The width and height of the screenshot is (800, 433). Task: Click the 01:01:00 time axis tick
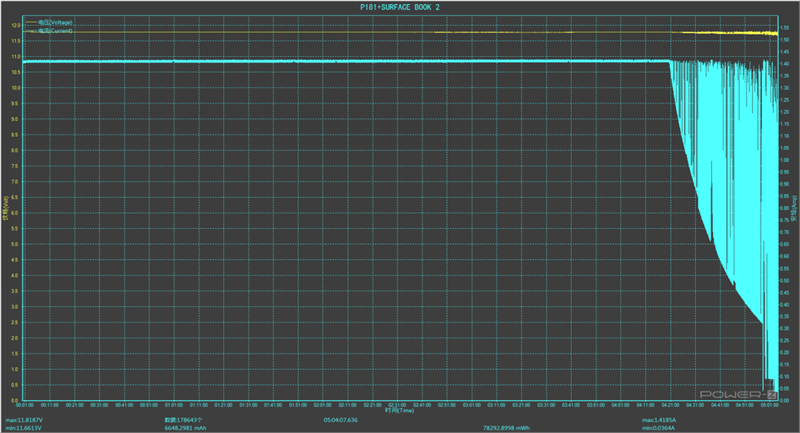pos(173,405)
